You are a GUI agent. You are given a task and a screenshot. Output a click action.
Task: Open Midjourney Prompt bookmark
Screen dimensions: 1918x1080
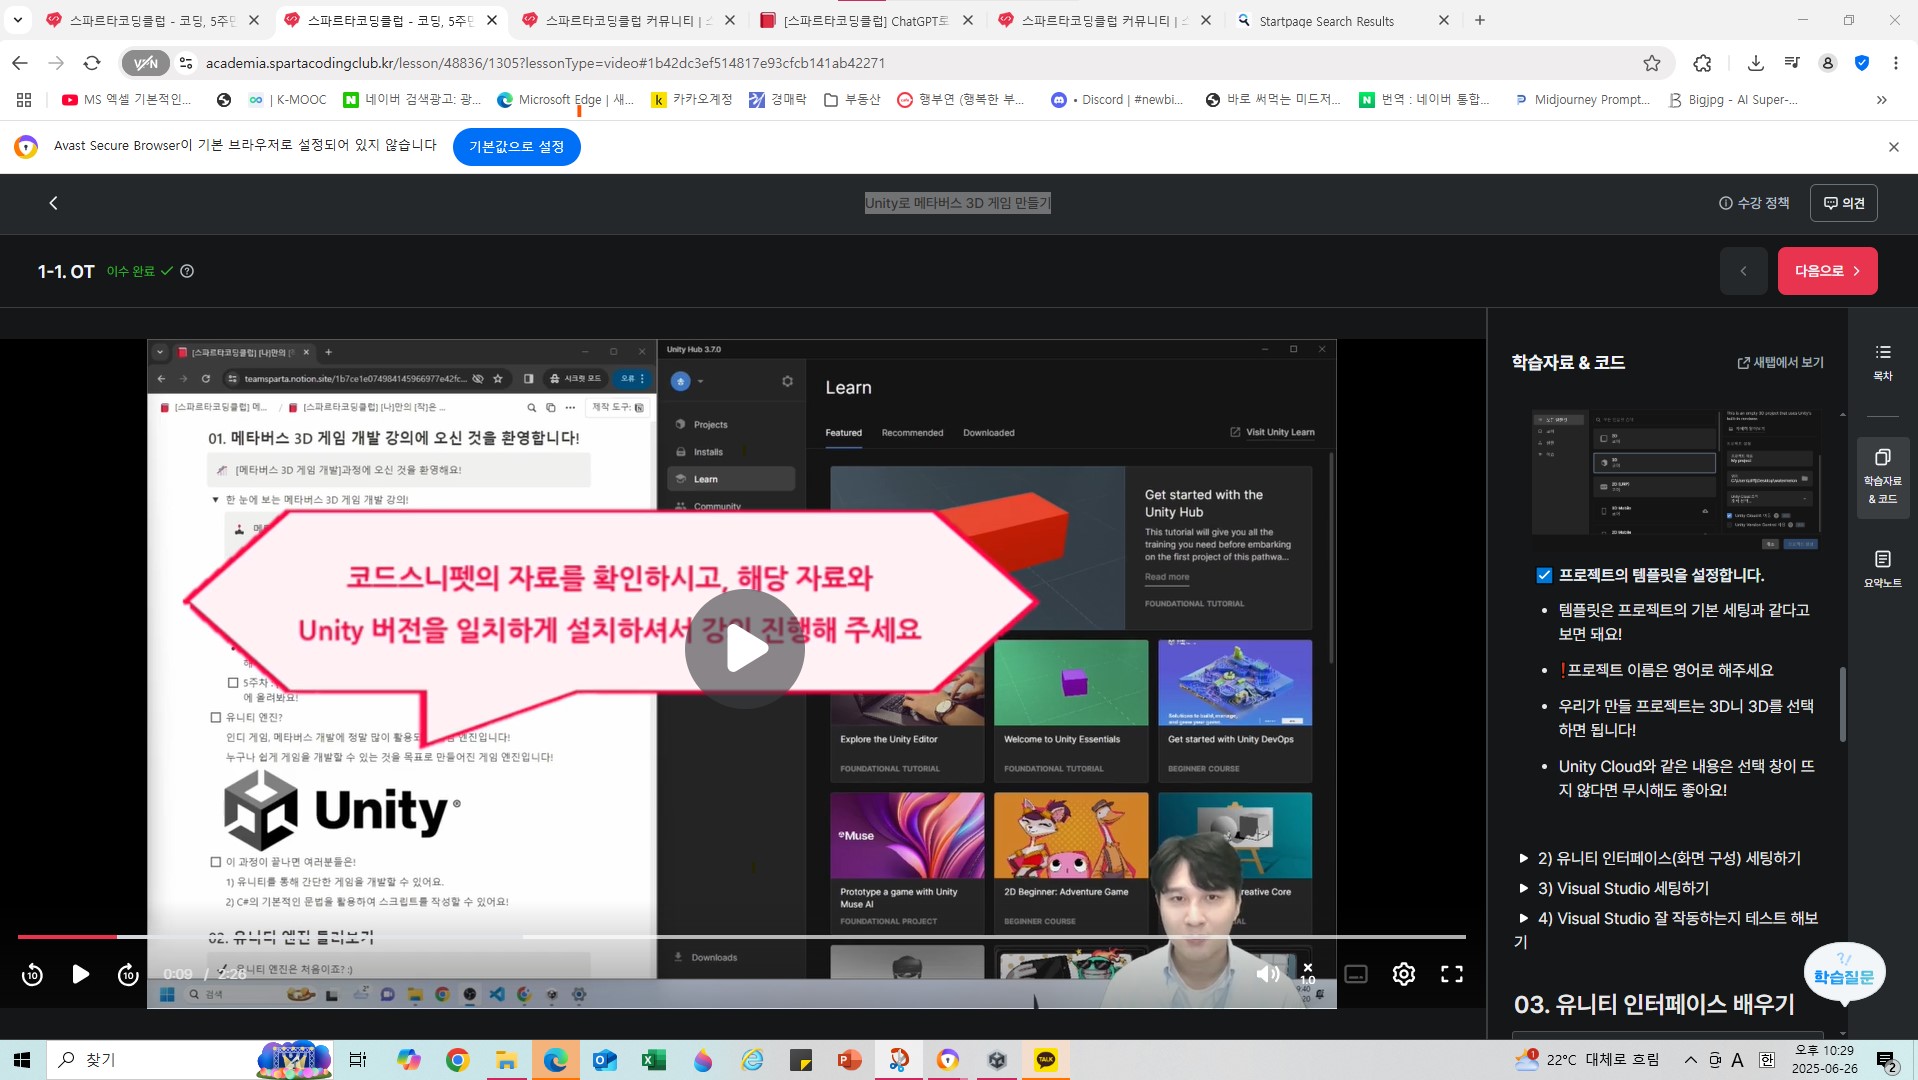pos(1582,99)
